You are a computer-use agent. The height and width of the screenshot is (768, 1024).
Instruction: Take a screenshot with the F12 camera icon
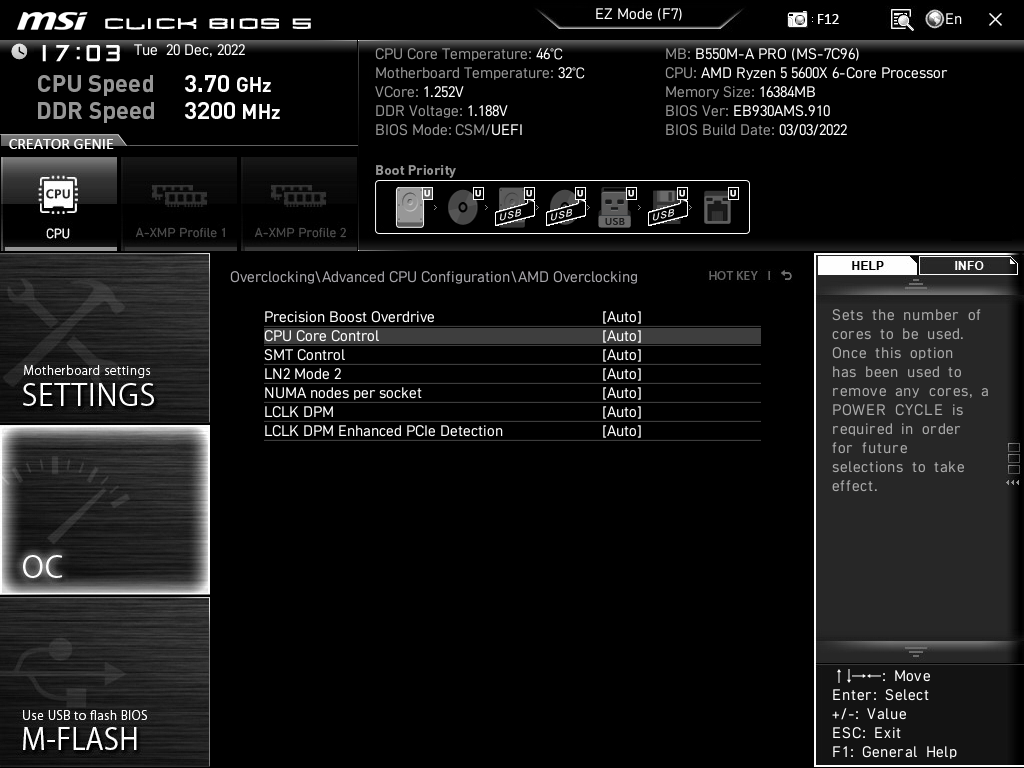(797, 20)
